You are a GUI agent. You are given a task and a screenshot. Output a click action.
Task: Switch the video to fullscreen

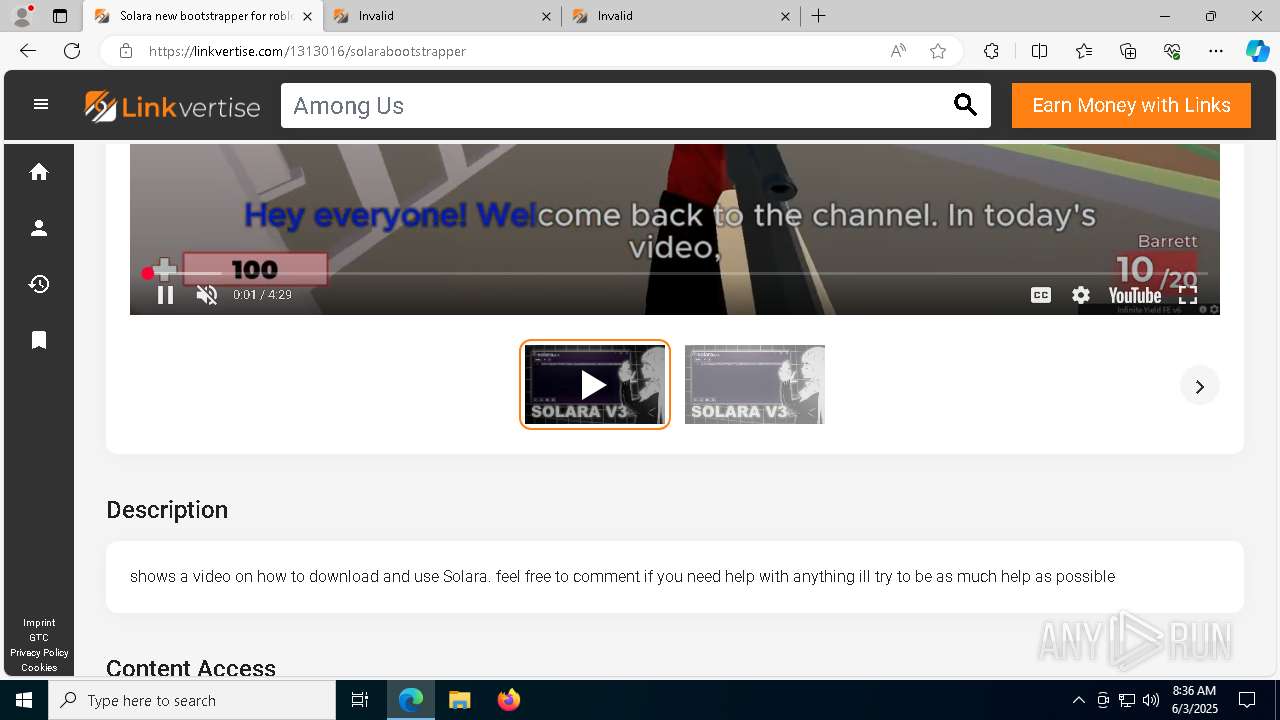point(1188,295)
